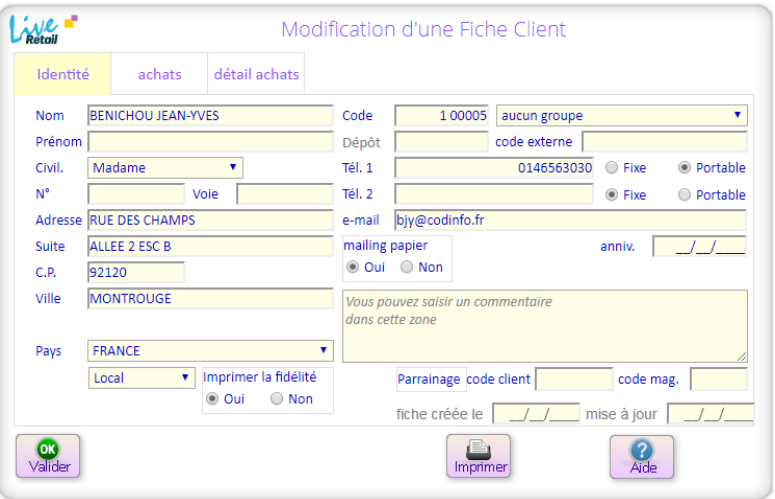Expand the aucun groupe dropdown

point(621,116)
